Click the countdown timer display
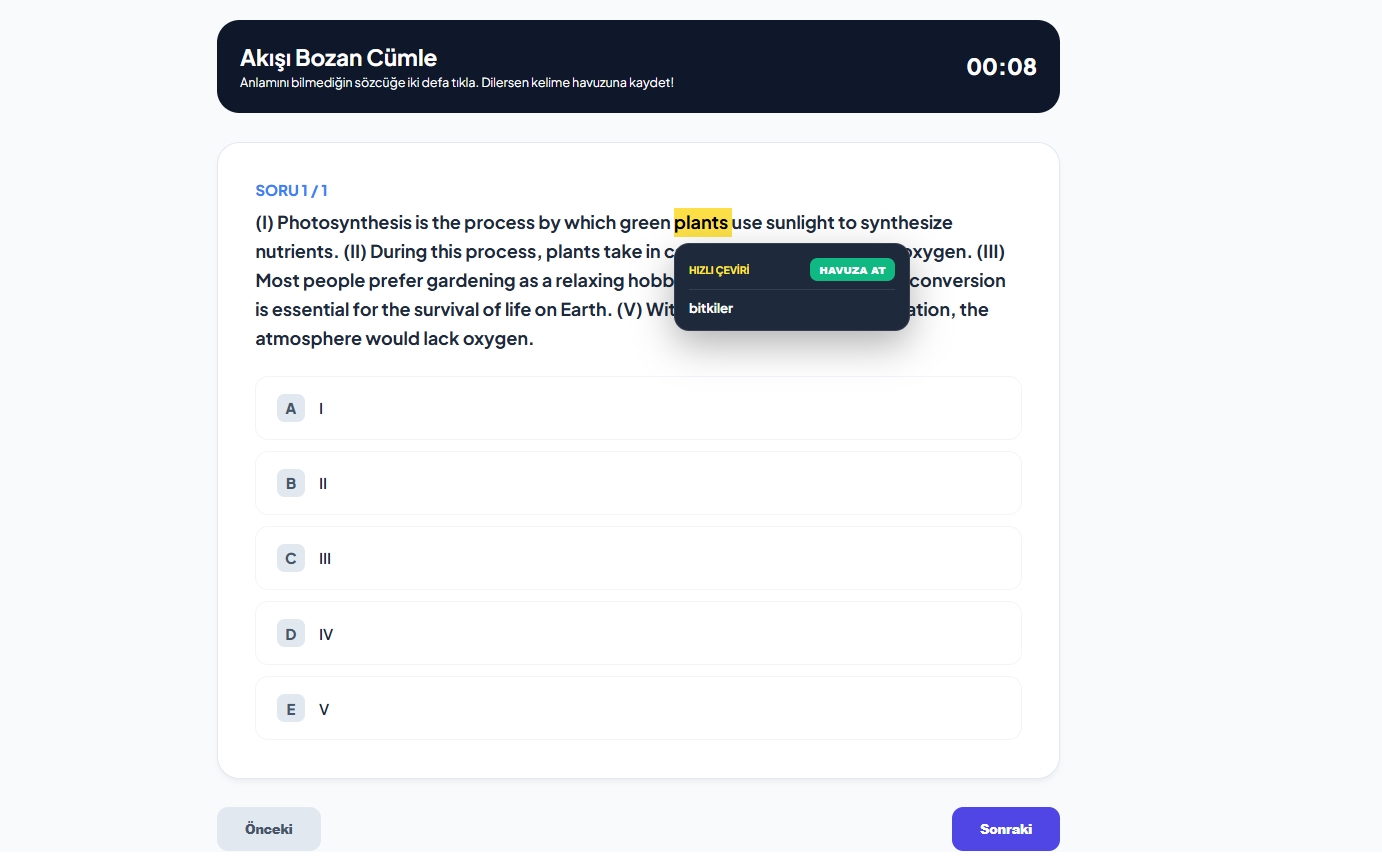 pyautogui.click(x=1001, y=67)
